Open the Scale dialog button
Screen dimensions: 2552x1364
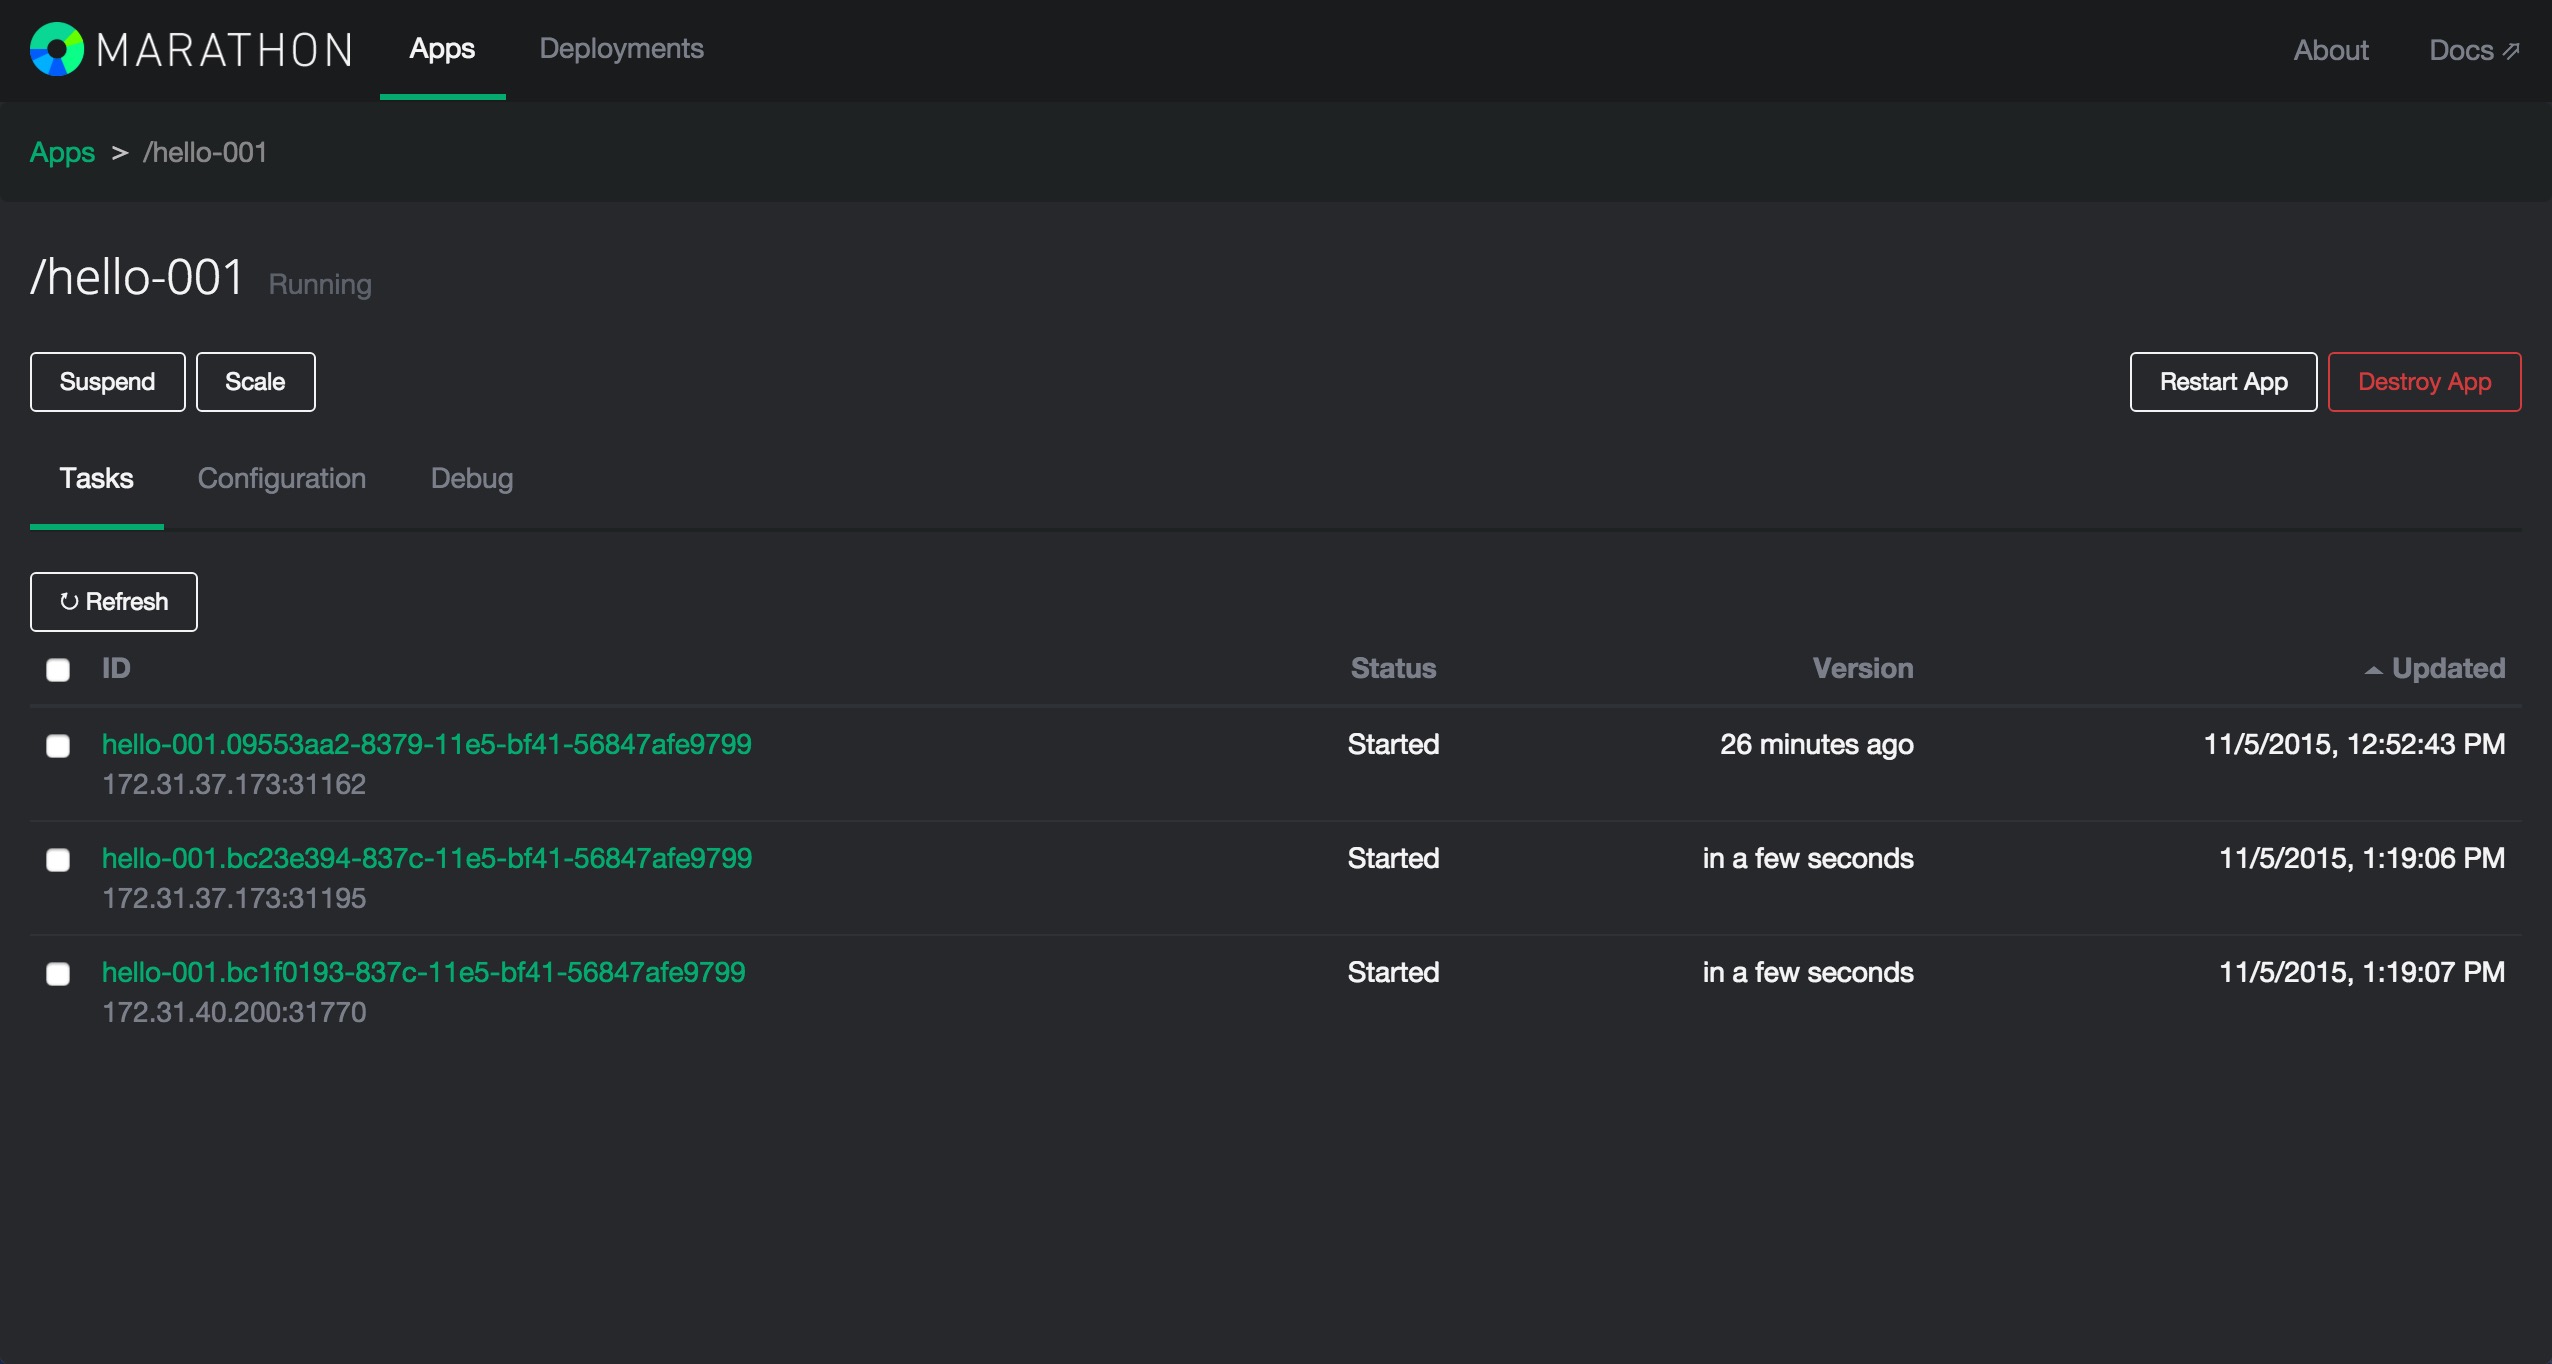pyautogui.click(x=255, y=382)
